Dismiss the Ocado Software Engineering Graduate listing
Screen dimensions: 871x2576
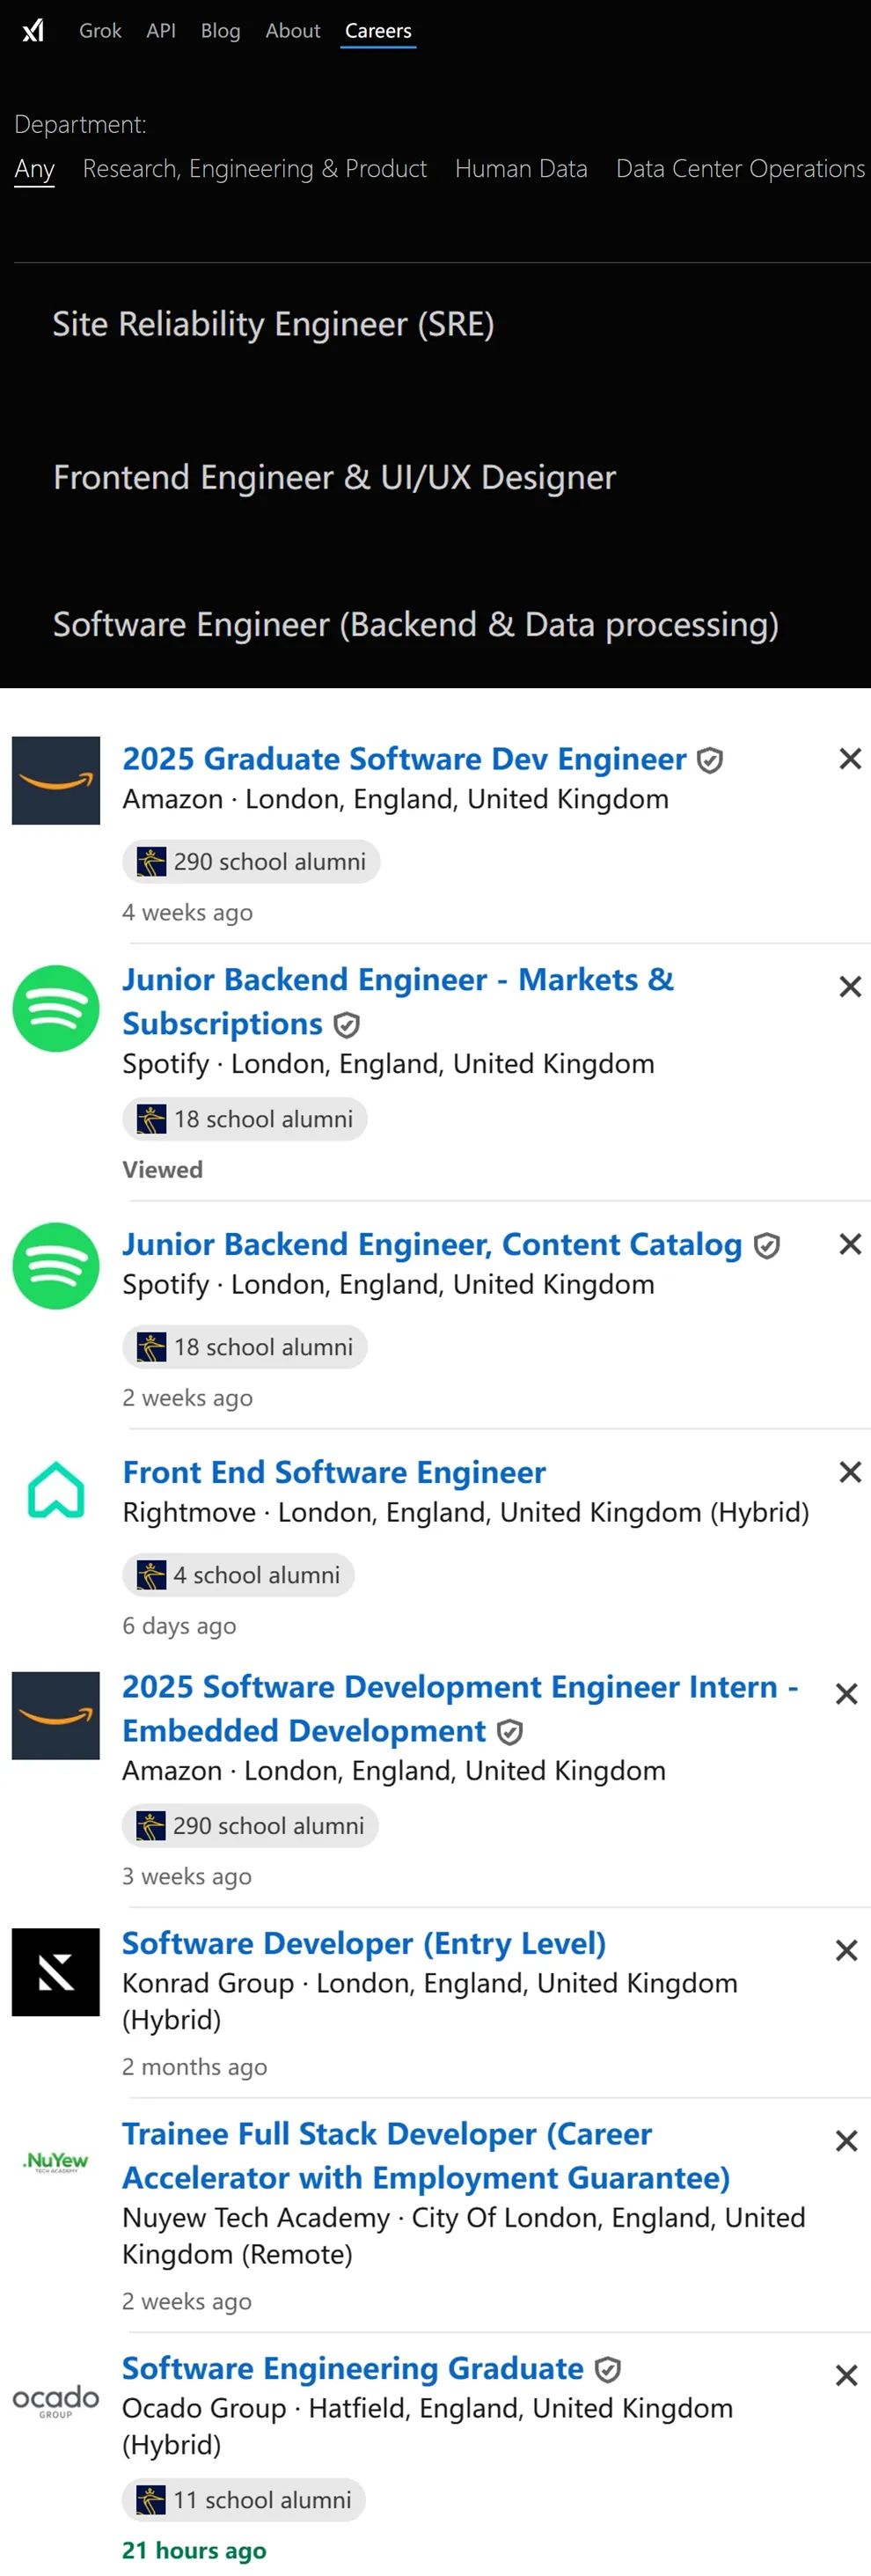[846, 2375]
